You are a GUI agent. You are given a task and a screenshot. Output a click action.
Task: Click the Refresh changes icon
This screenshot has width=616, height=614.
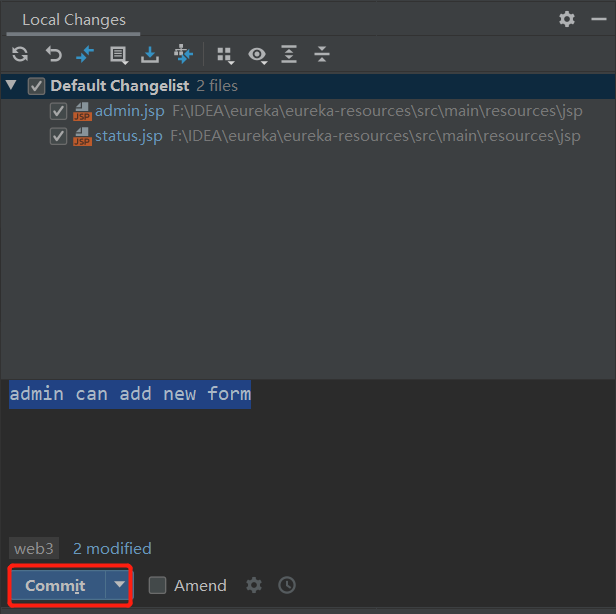[20, 54]
